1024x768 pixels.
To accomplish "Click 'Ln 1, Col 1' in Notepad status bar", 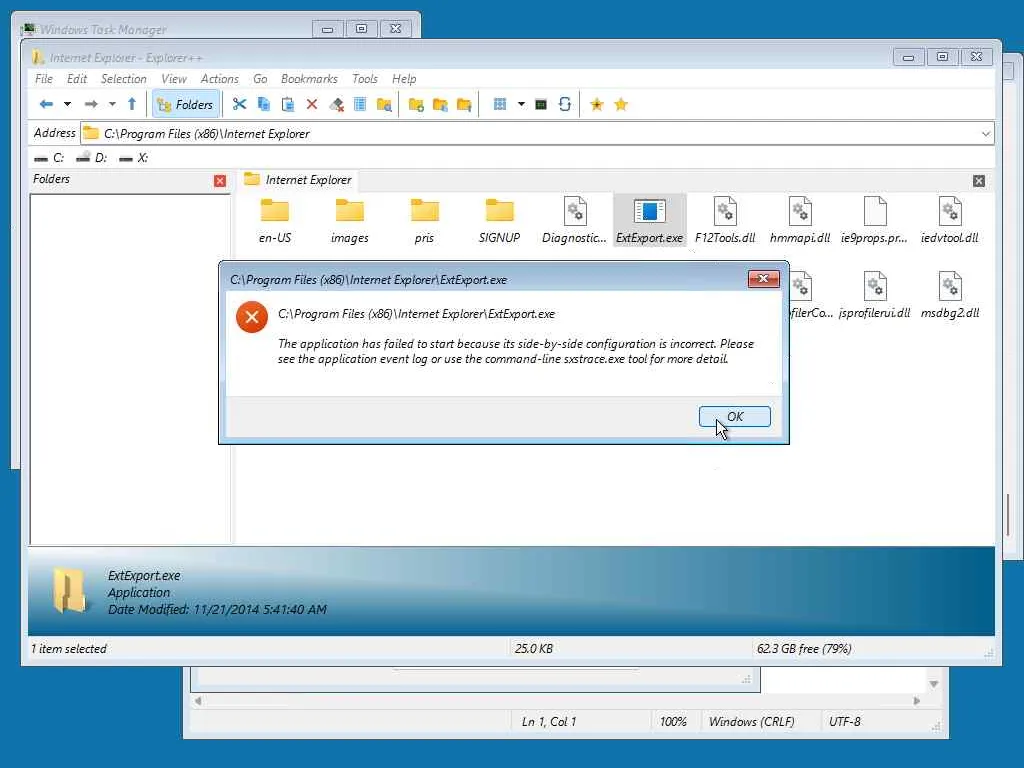I will (549, 722).
